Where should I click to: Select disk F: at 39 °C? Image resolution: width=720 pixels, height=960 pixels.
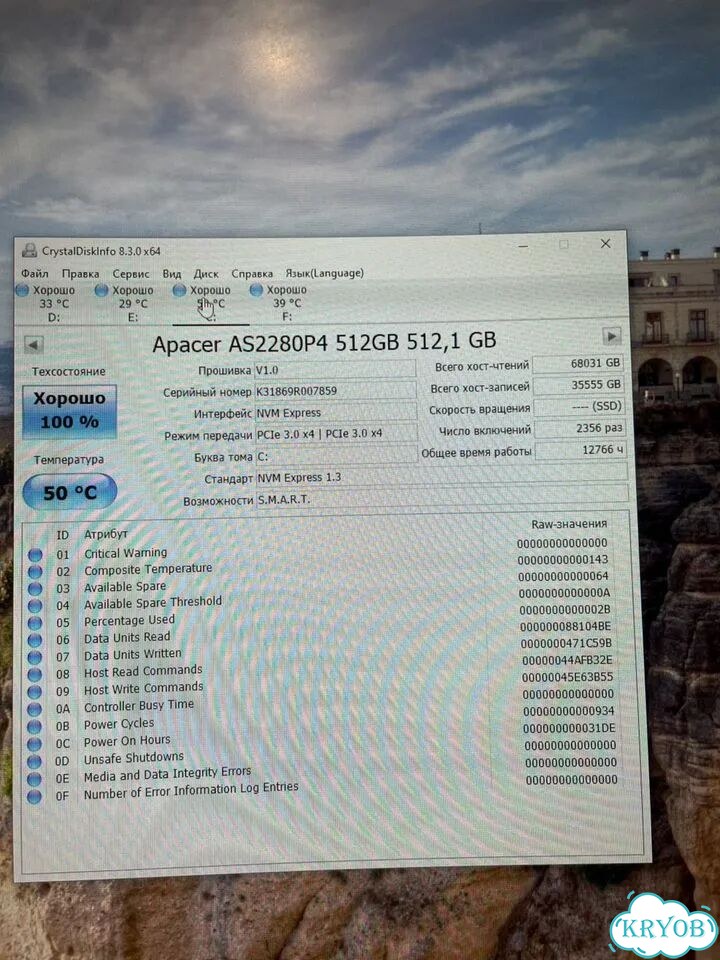(x=279, y=303)
